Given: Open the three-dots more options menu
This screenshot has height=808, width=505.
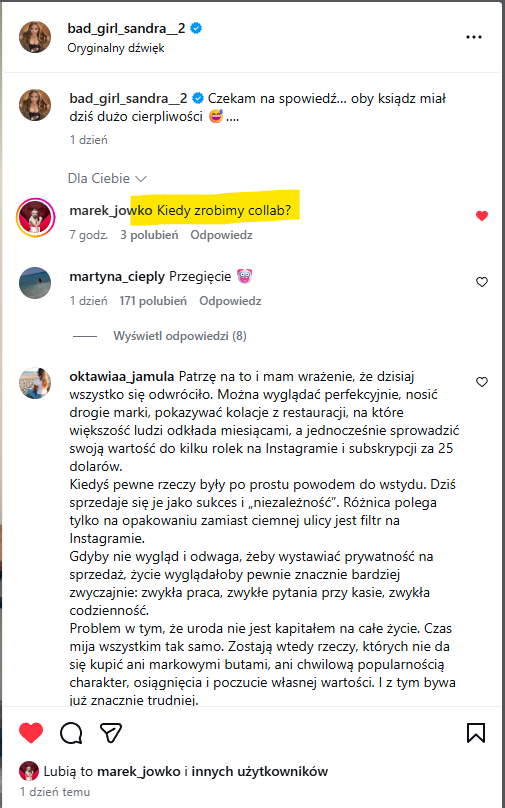Looking at the screenshot, I should pos(473,37).
